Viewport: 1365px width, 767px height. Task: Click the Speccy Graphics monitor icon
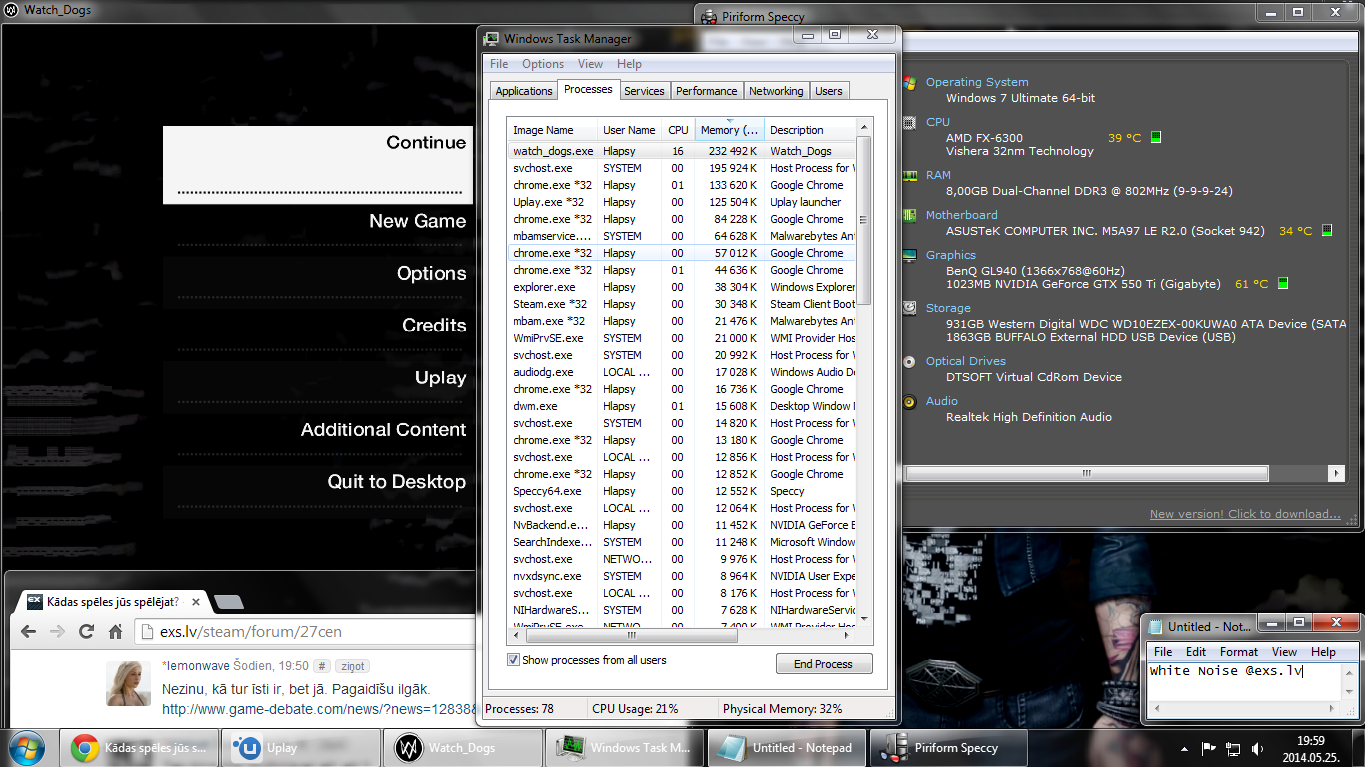coord(909,255)
